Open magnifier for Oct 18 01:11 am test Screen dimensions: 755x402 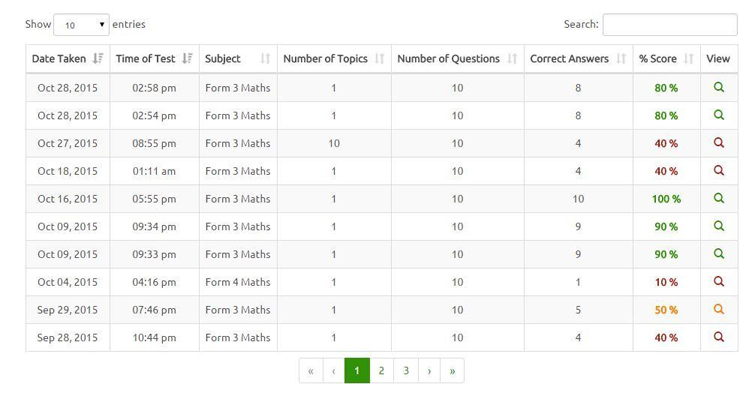(x=718, y=171)
